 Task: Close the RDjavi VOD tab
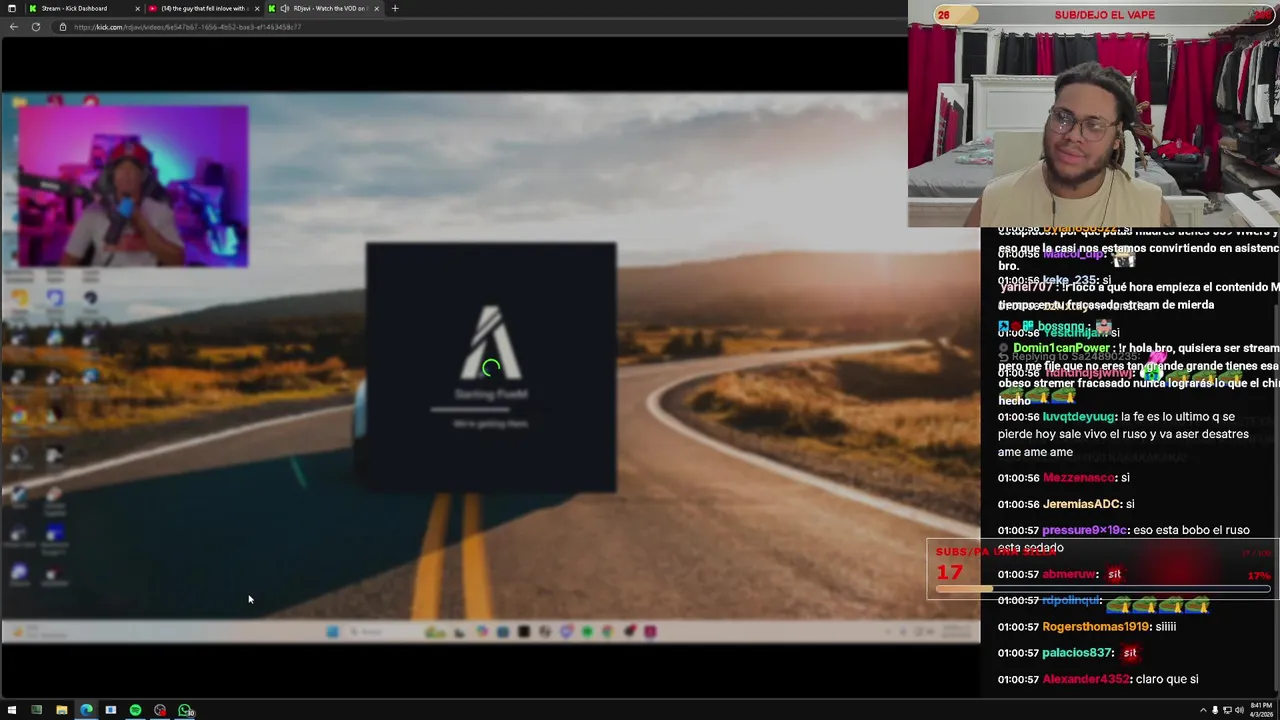pos(376,8)
